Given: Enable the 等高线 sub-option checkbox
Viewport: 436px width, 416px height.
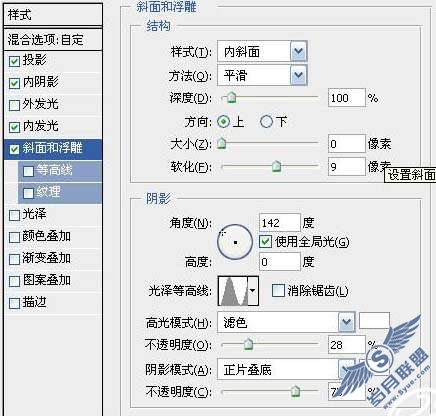Looking at the screenshot, I should [x=28, y=171].
